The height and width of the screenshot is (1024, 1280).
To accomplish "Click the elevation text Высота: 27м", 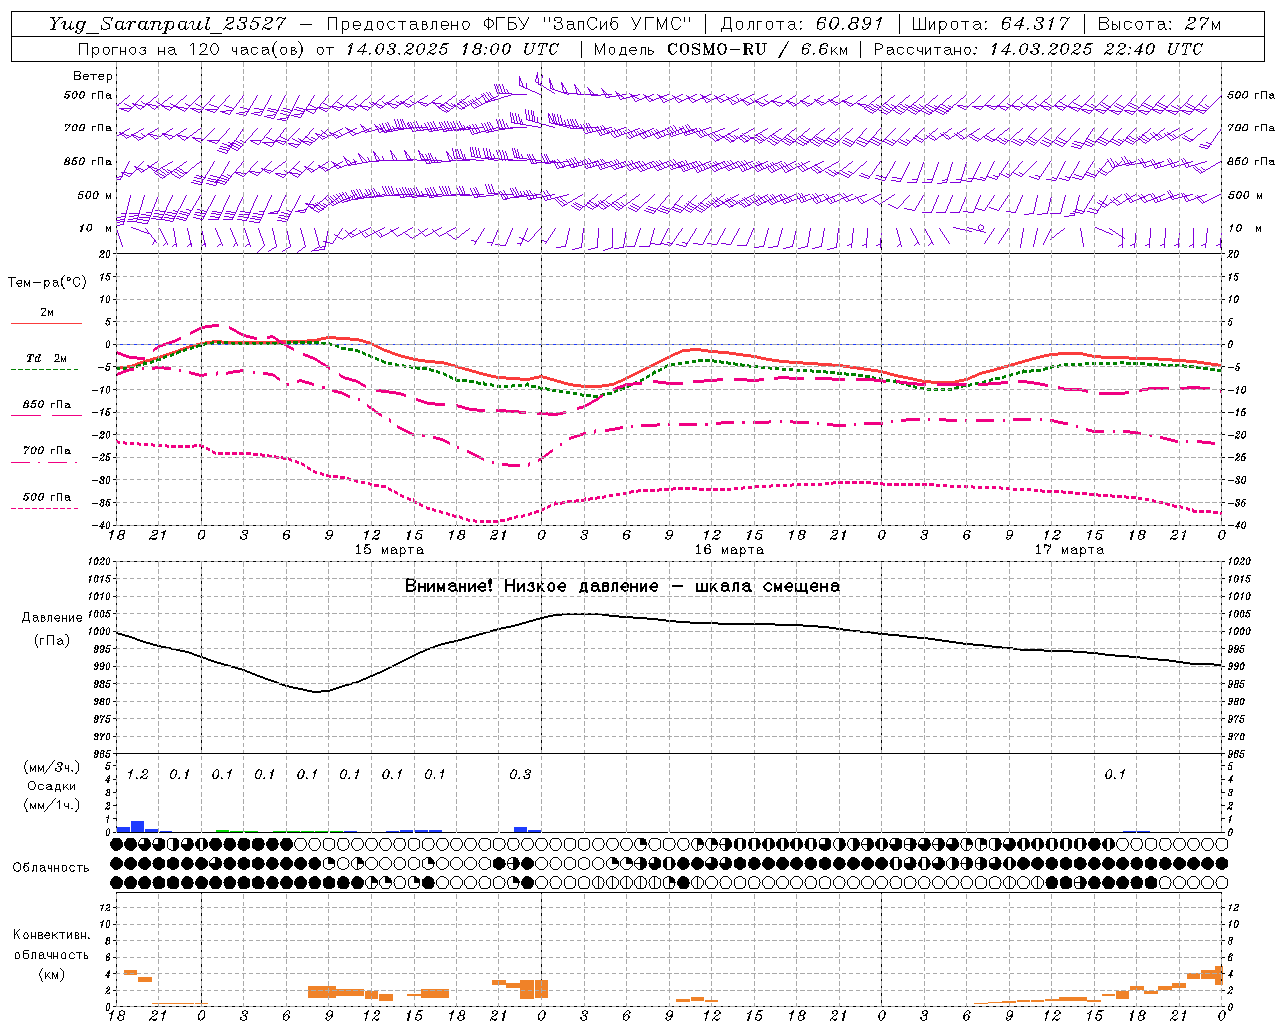I will 1159,24.
